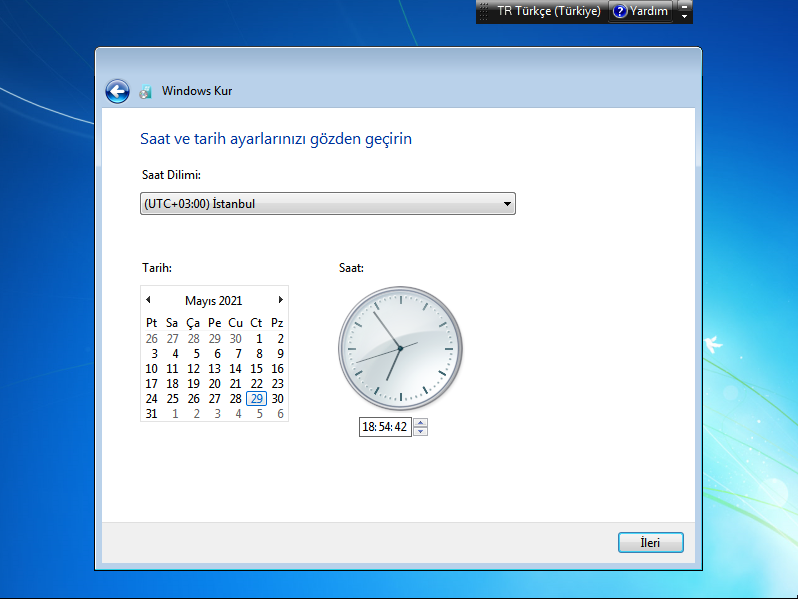Select day 10 in calendar

[x=152, y=368]
